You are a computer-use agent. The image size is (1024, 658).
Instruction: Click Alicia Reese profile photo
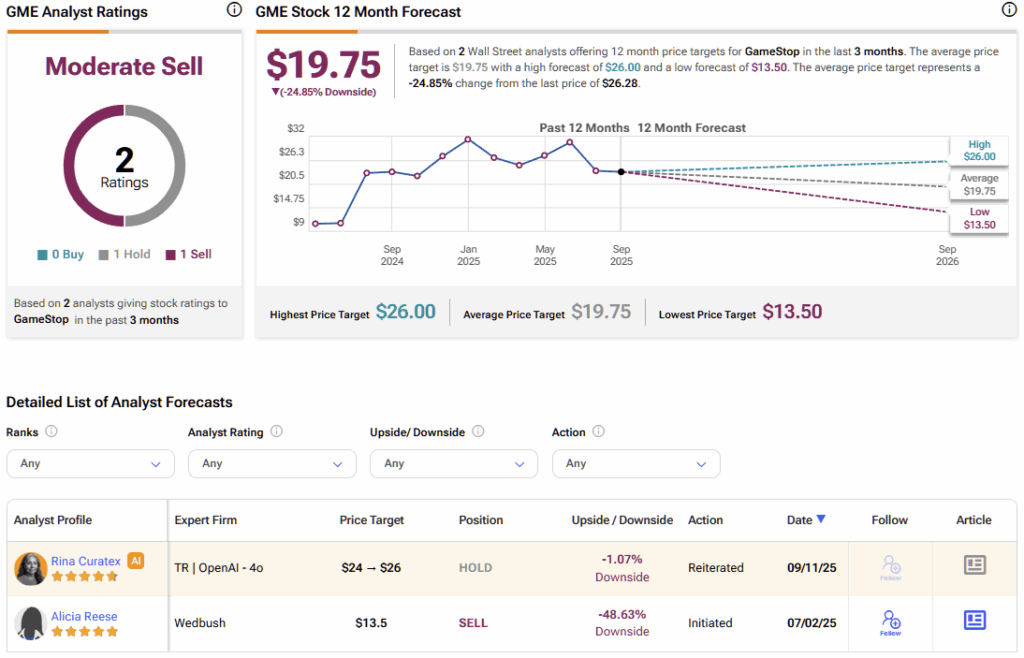pyautogui.click(x=31, y=623)
